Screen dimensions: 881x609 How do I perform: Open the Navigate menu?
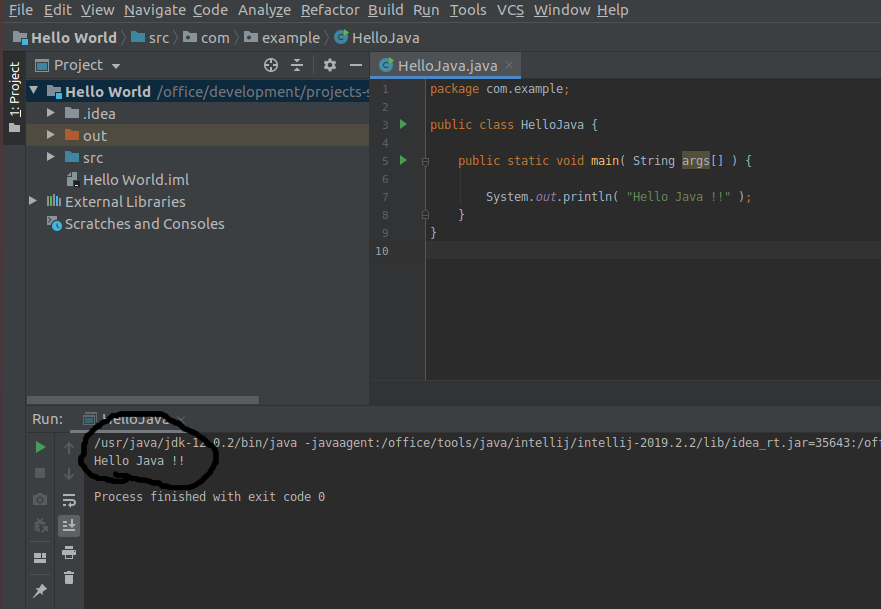click(x=155, y=10)
